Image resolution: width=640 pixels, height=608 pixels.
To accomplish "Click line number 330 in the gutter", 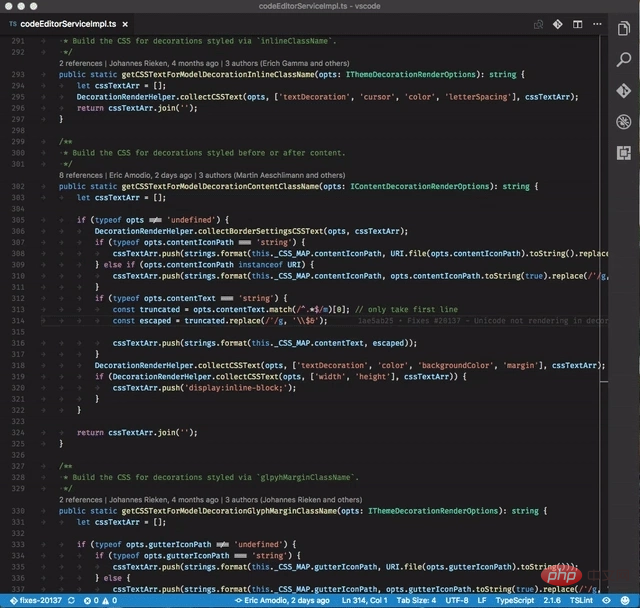I will [18, 511].
